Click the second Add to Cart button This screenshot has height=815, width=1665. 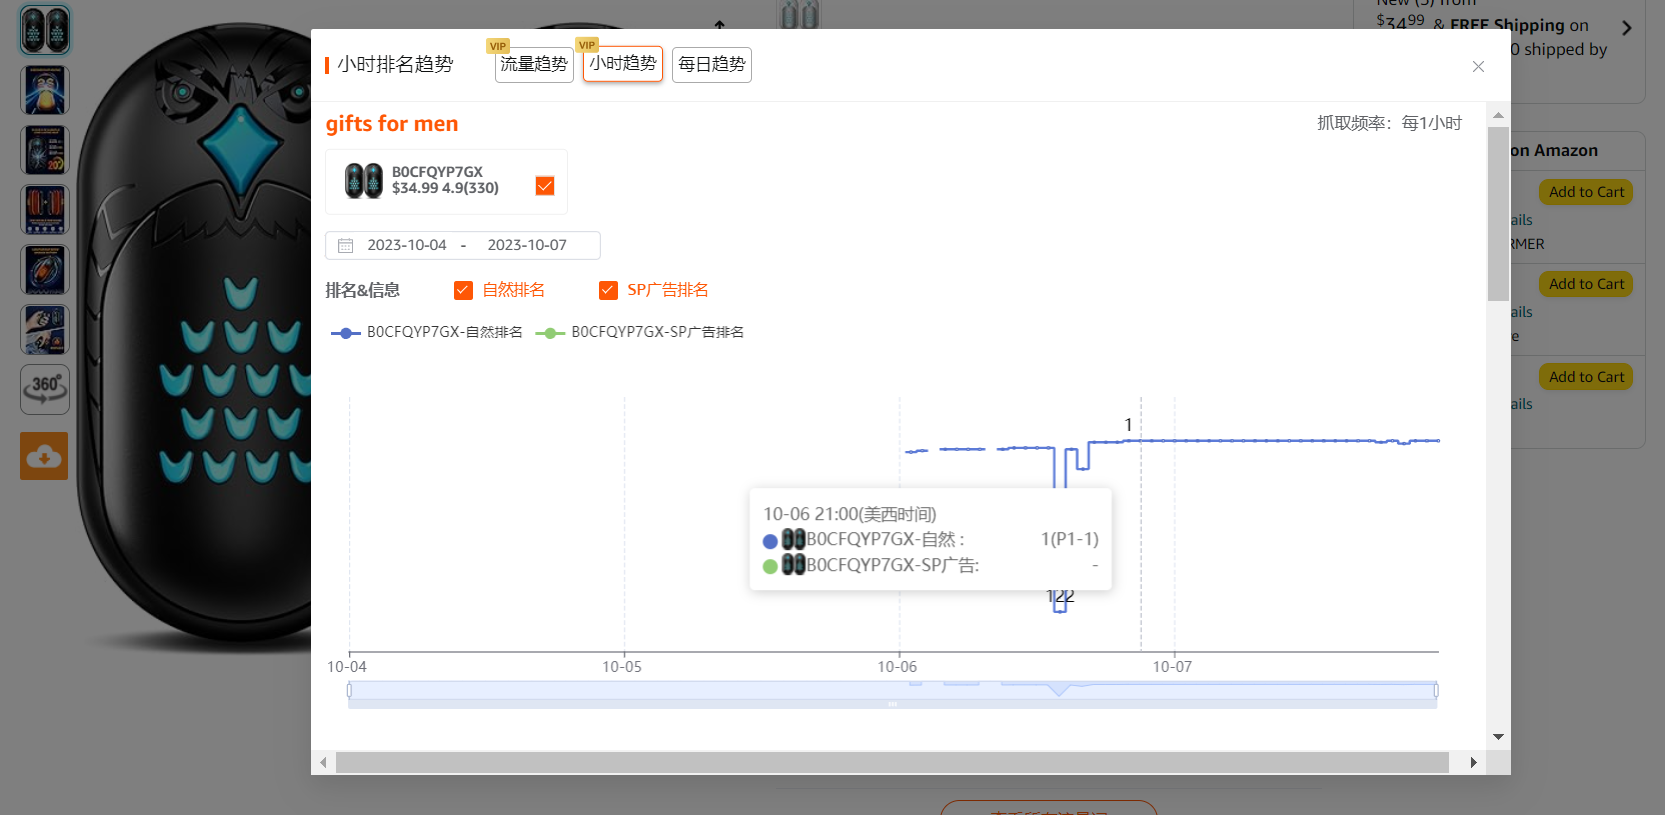click(1586, 284)
